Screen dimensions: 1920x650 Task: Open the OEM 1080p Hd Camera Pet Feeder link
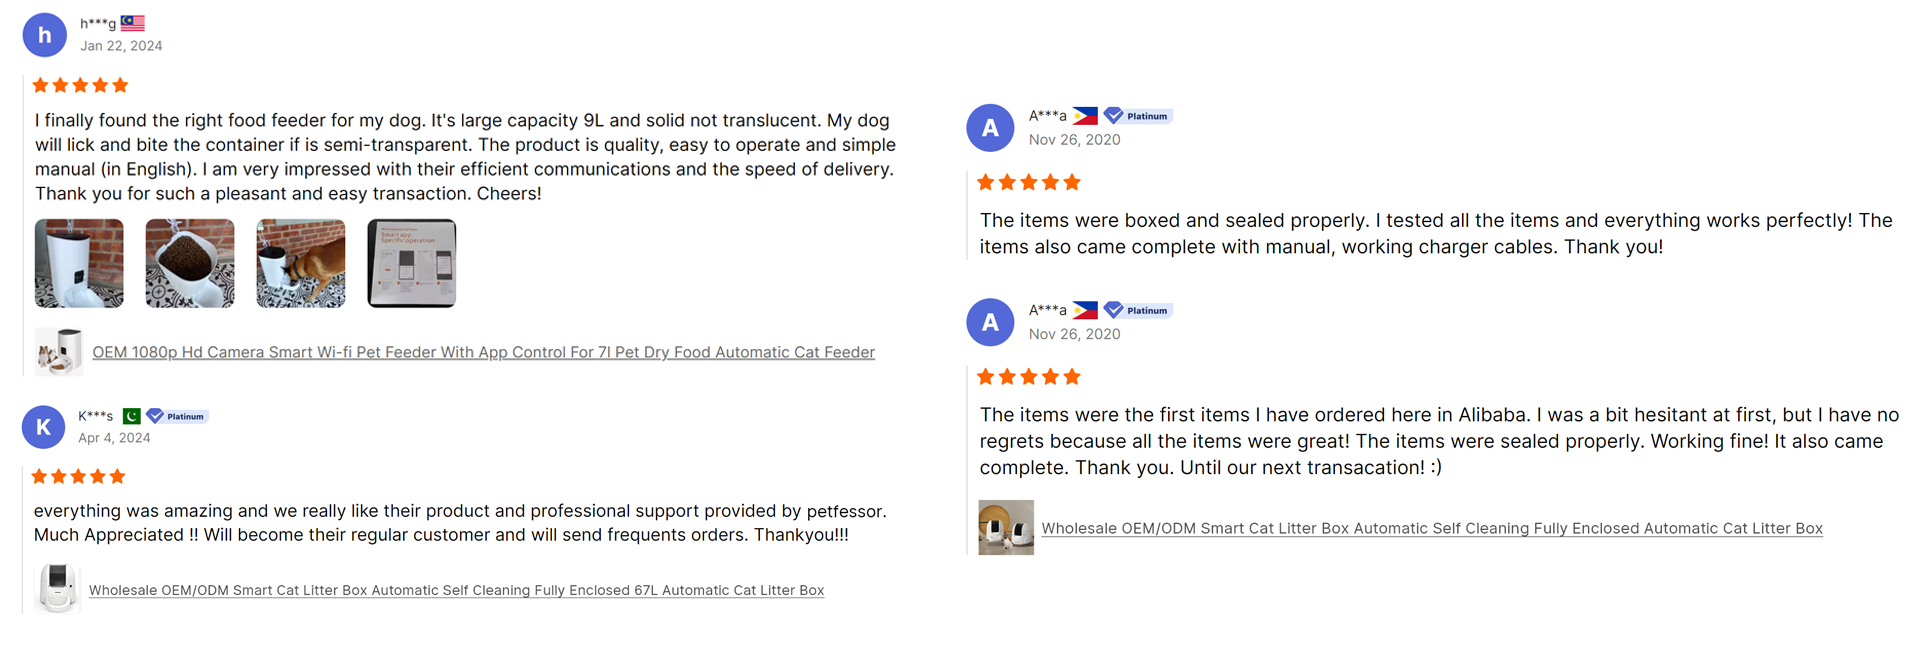click(x=484, y=352)
